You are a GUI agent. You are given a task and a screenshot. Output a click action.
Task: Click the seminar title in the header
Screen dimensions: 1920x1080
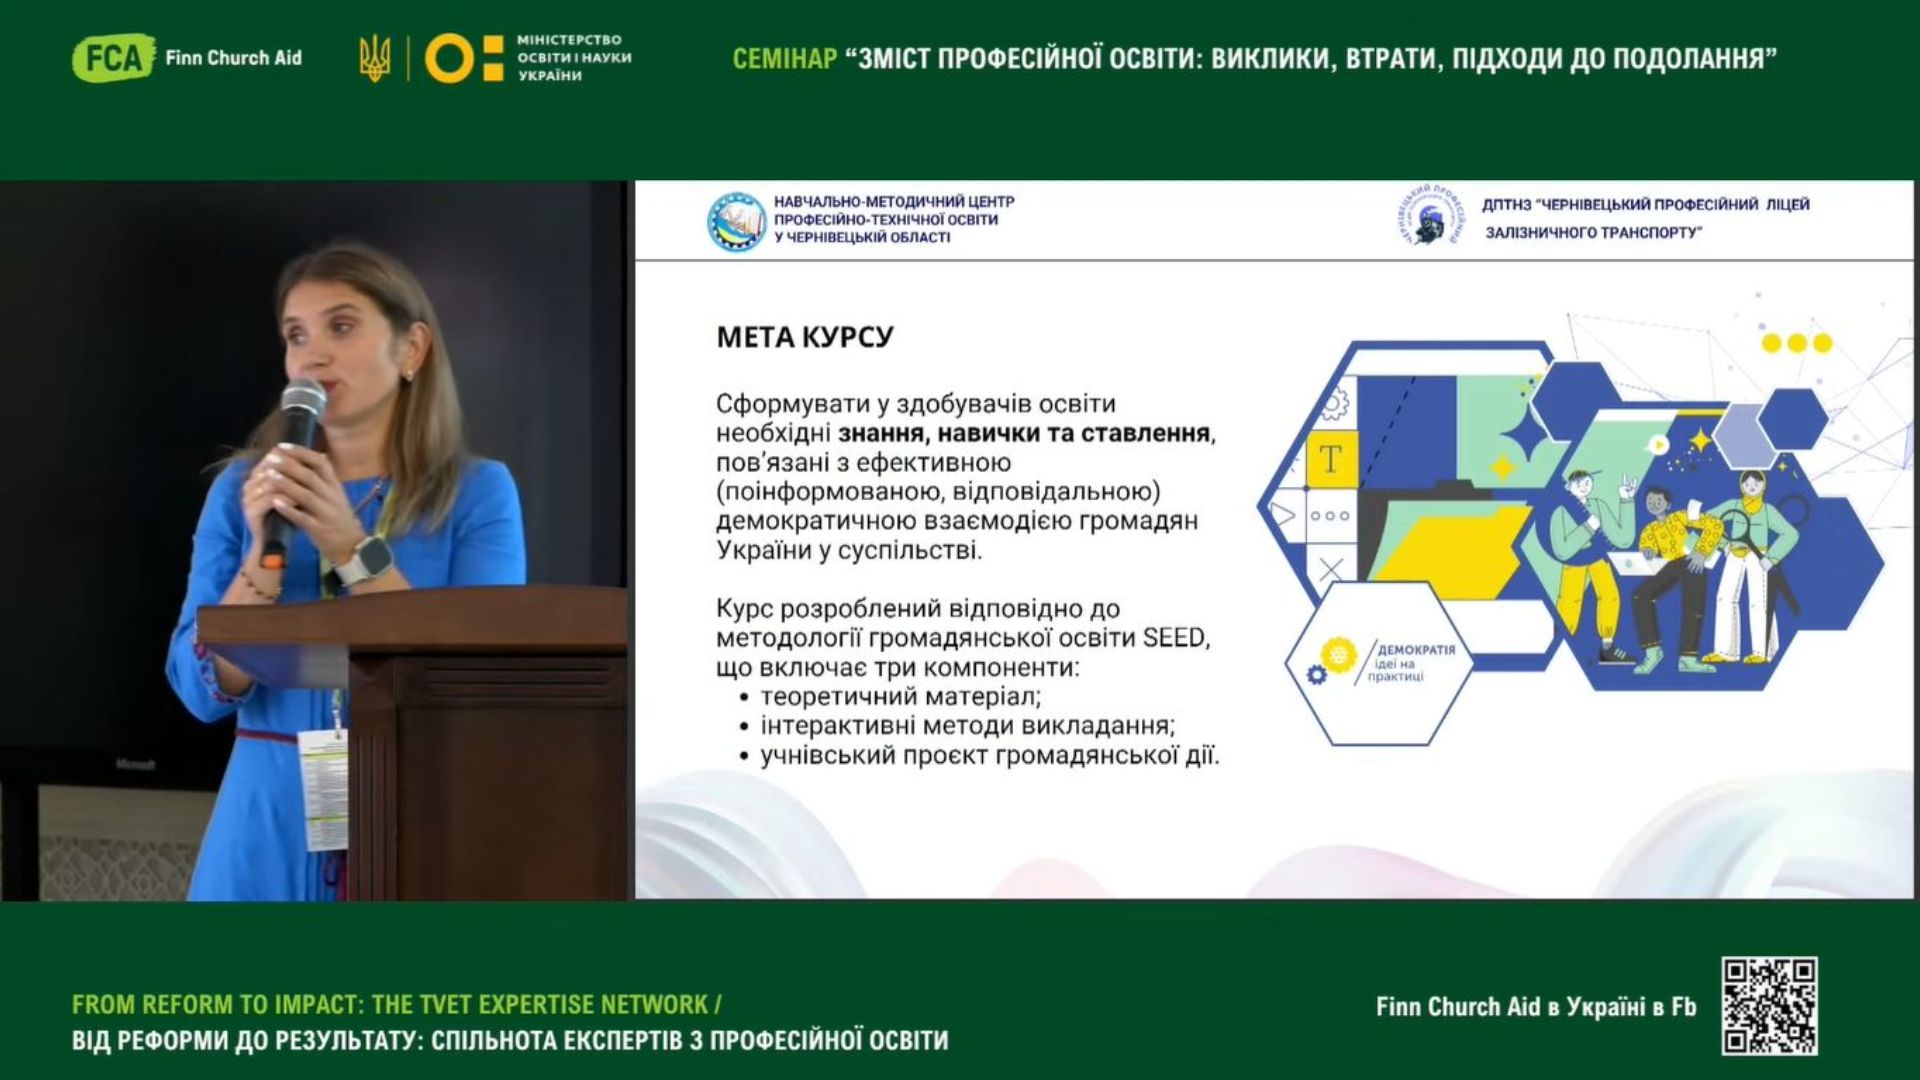point(1254,58)
